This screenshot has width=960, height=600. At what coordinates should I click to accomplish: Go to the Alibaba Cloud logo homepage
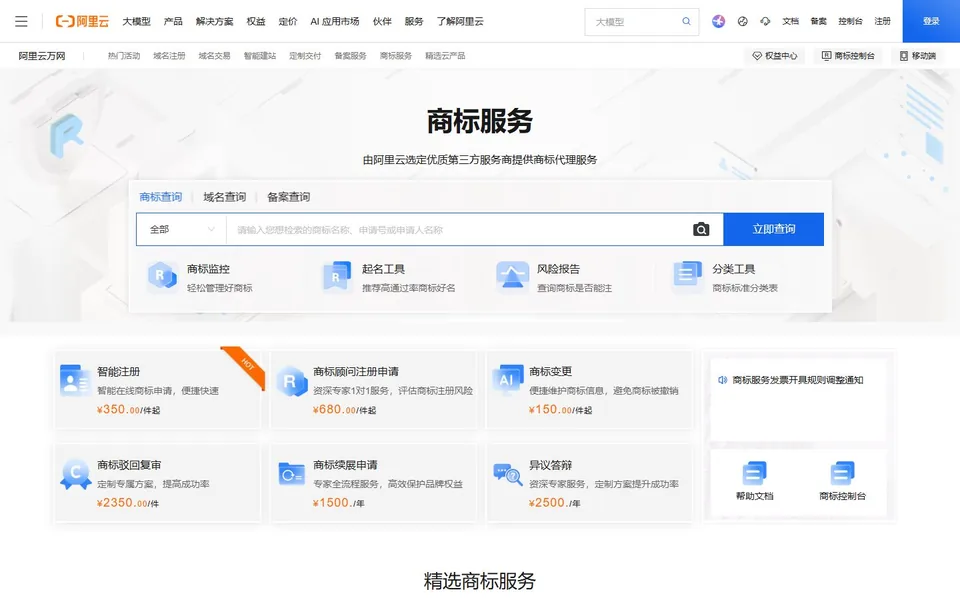coord(82,21)
